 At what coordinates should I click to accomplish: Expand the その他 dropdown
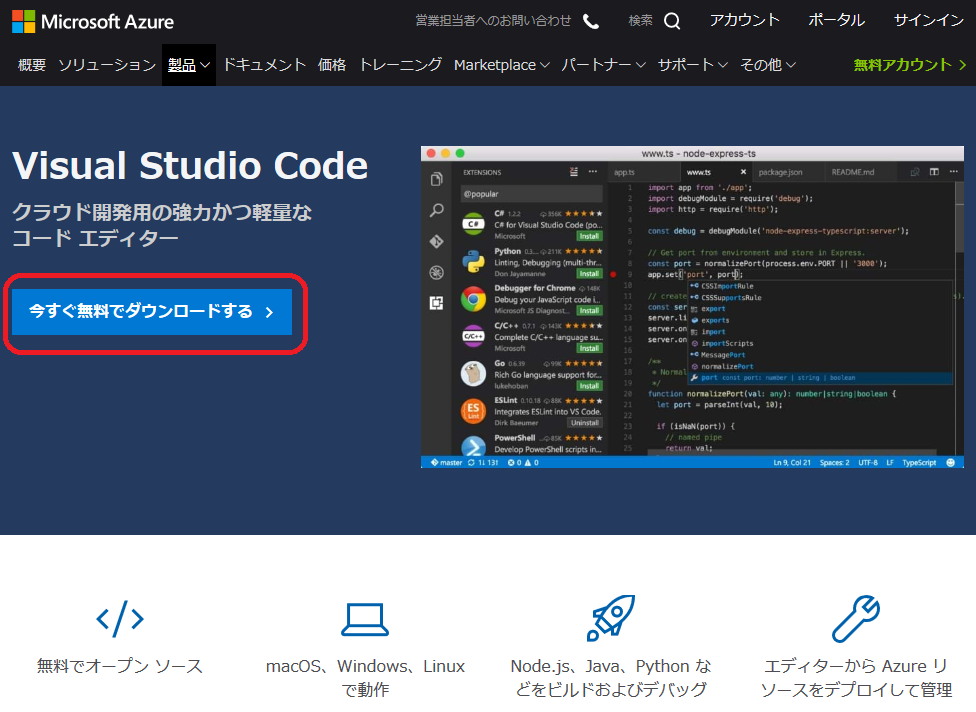[767, 65]
